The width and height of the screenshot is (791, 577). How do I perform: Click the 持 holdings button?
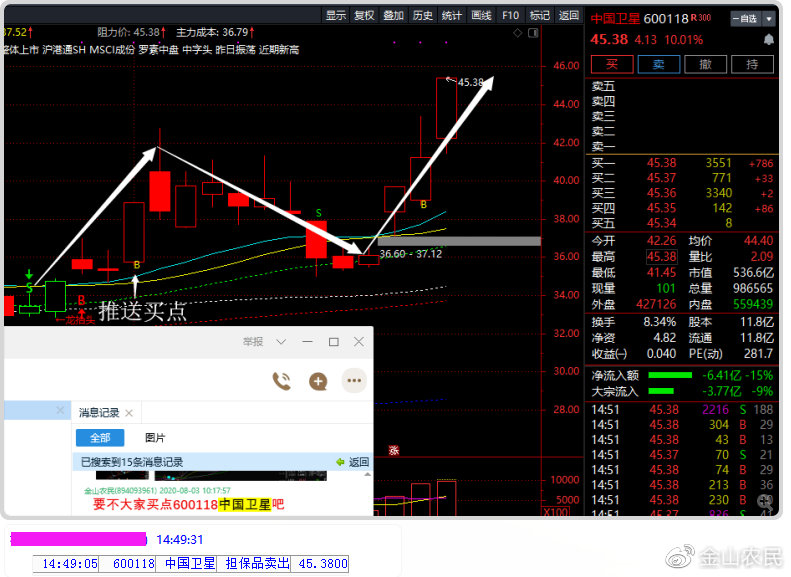[752, 64]
